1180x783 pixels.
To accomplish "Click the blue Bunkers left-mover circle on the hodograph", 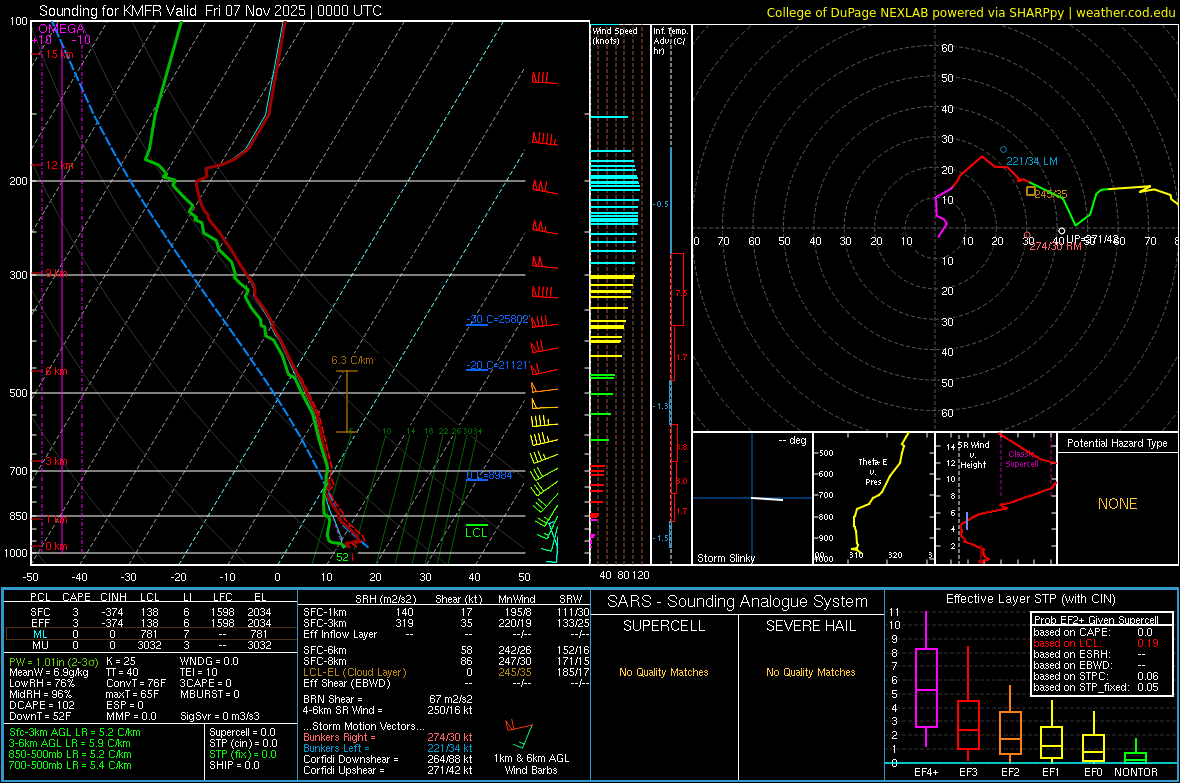I will (x=1003, y=150).
